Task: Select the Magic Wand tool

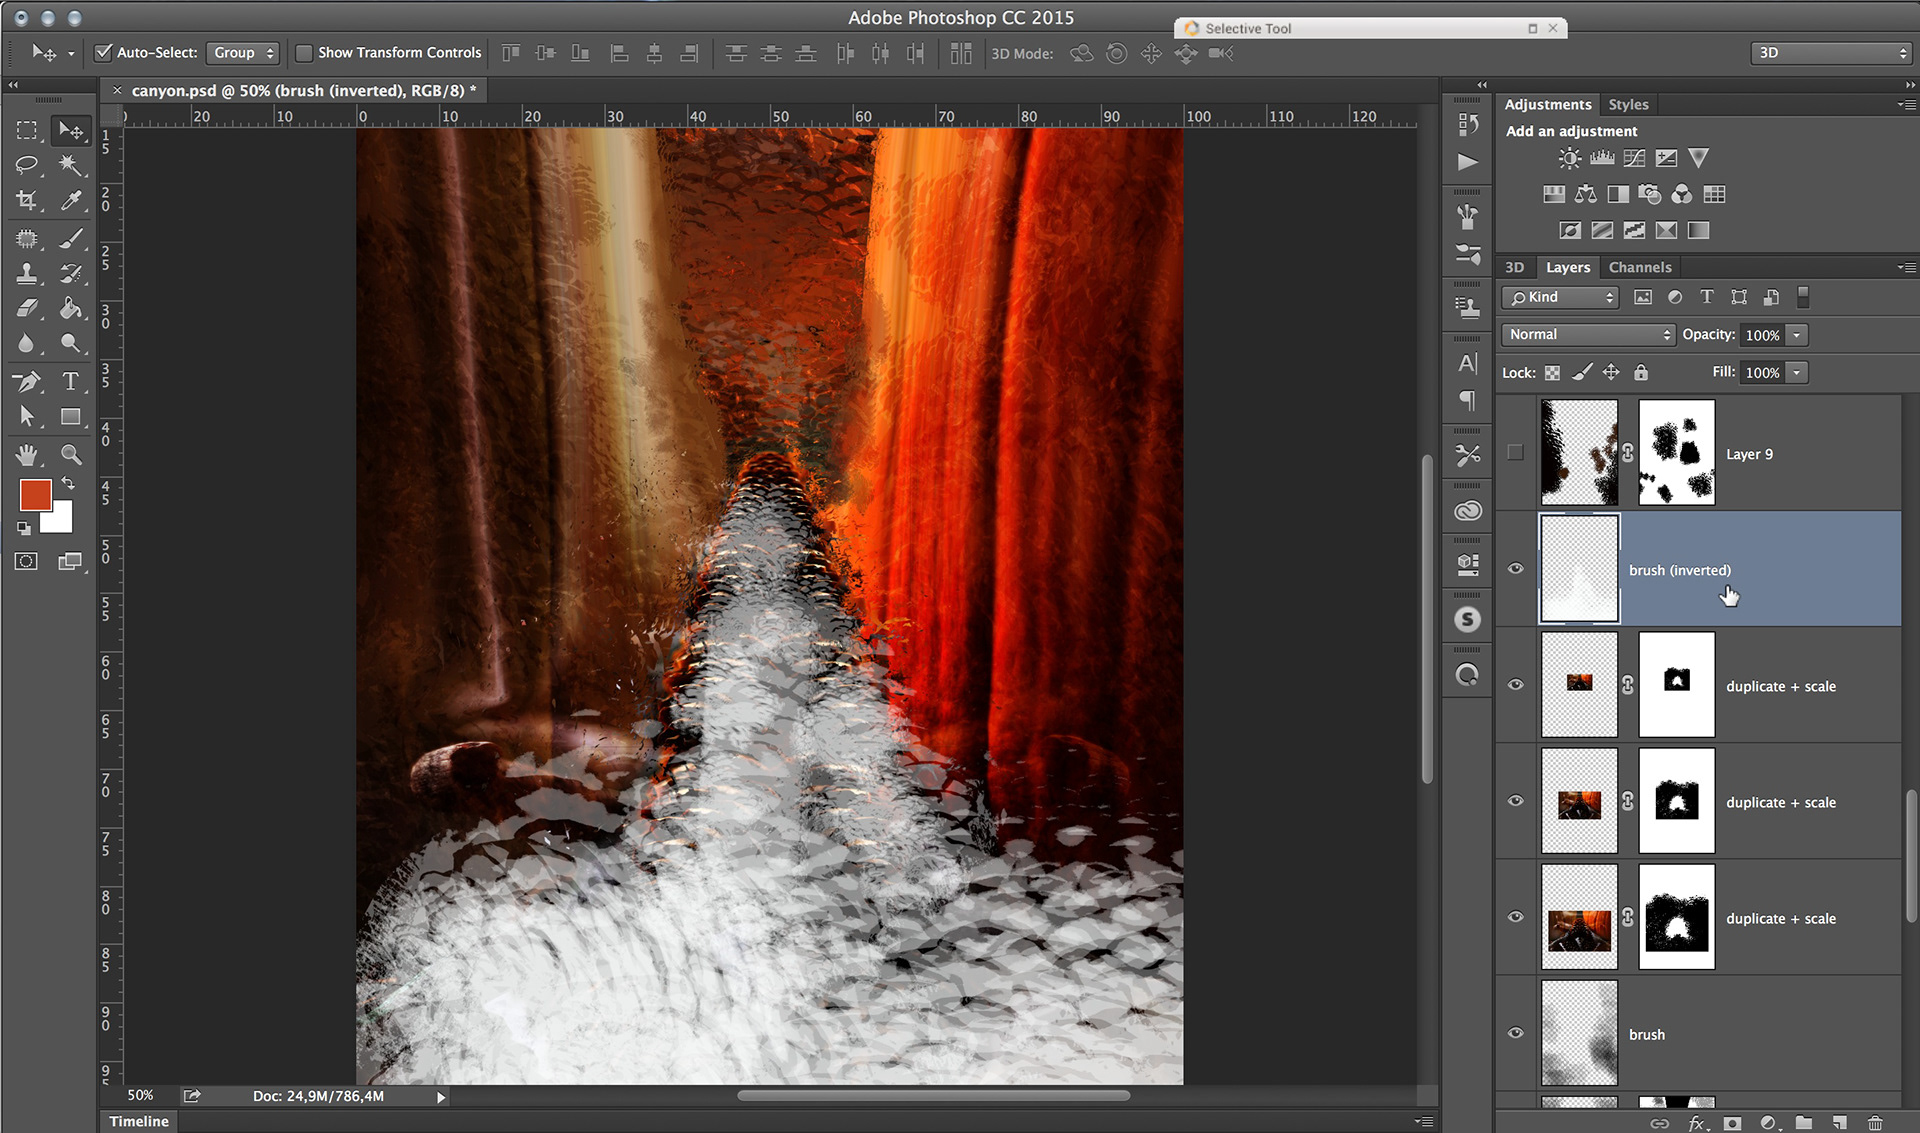Action: point(70,164)
